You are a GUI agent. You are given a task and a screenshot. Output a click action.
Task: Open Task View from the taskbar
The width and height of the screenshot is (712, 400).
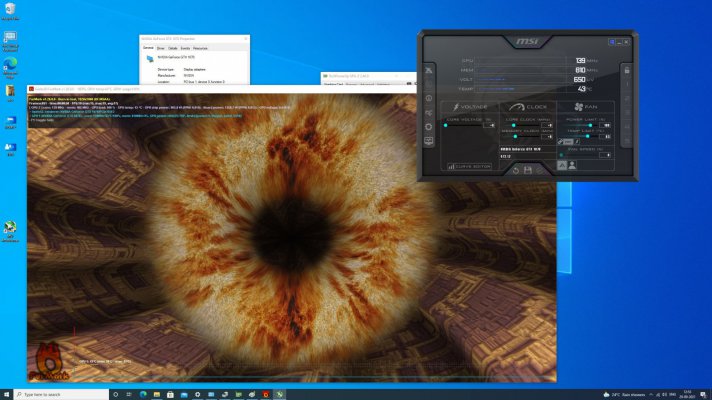tap(129, 395)
